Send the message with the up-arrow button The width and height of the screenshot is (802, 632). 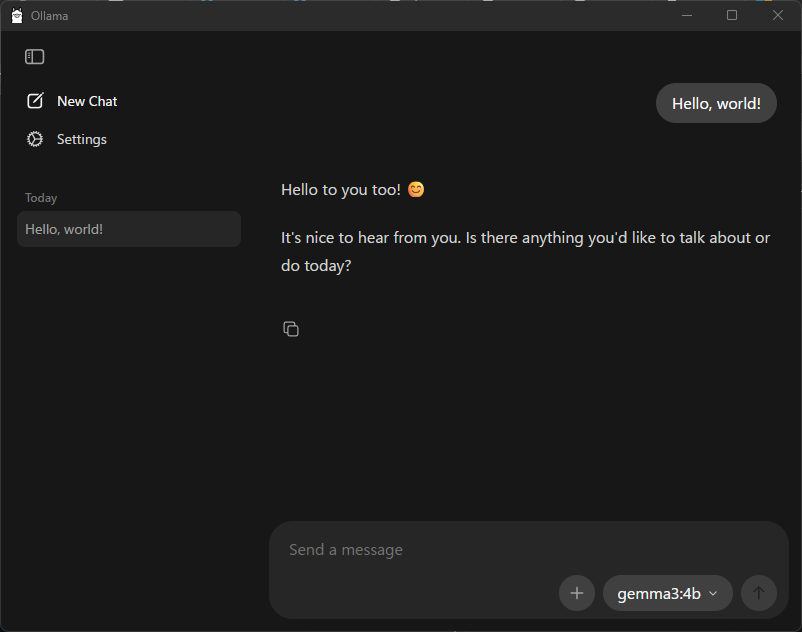click(x=759, y=593)
